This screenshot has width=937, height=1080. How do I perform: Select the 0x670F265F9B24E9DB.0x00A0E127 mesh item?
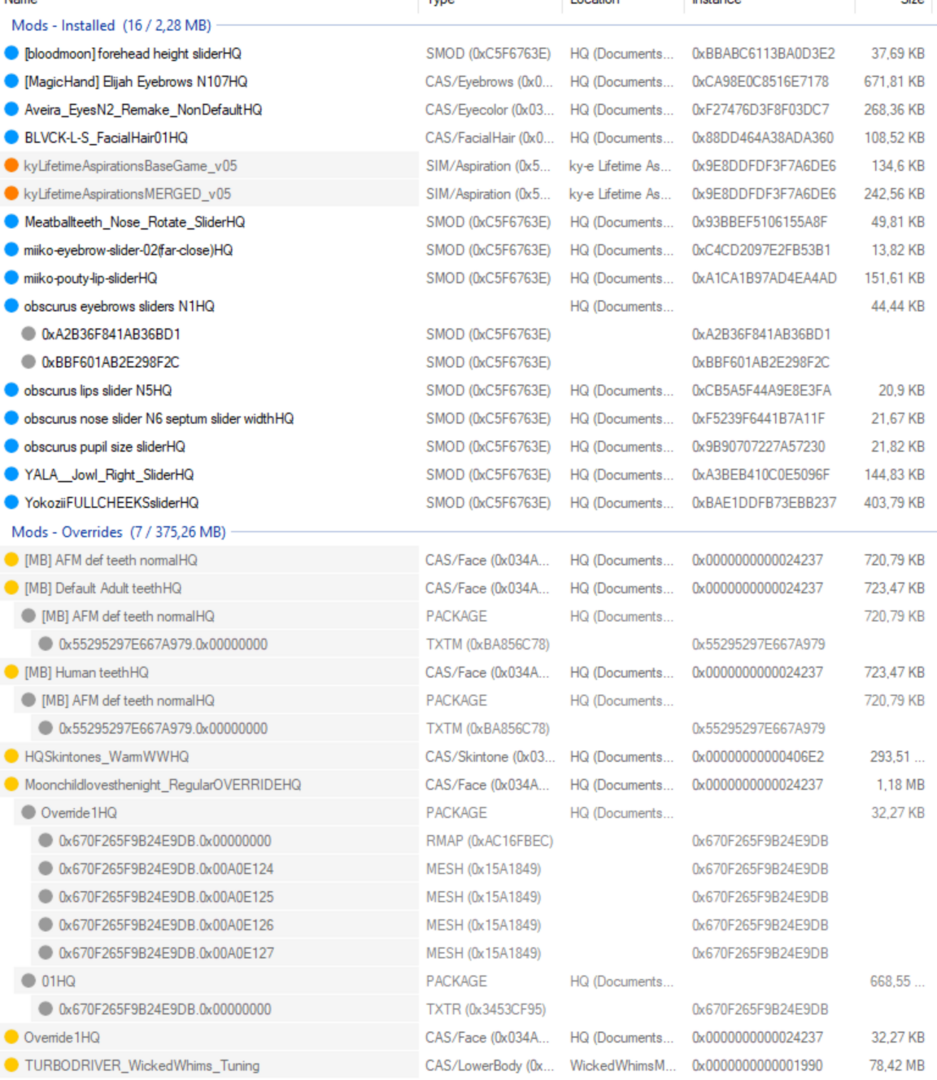click(x=166, y=953)
